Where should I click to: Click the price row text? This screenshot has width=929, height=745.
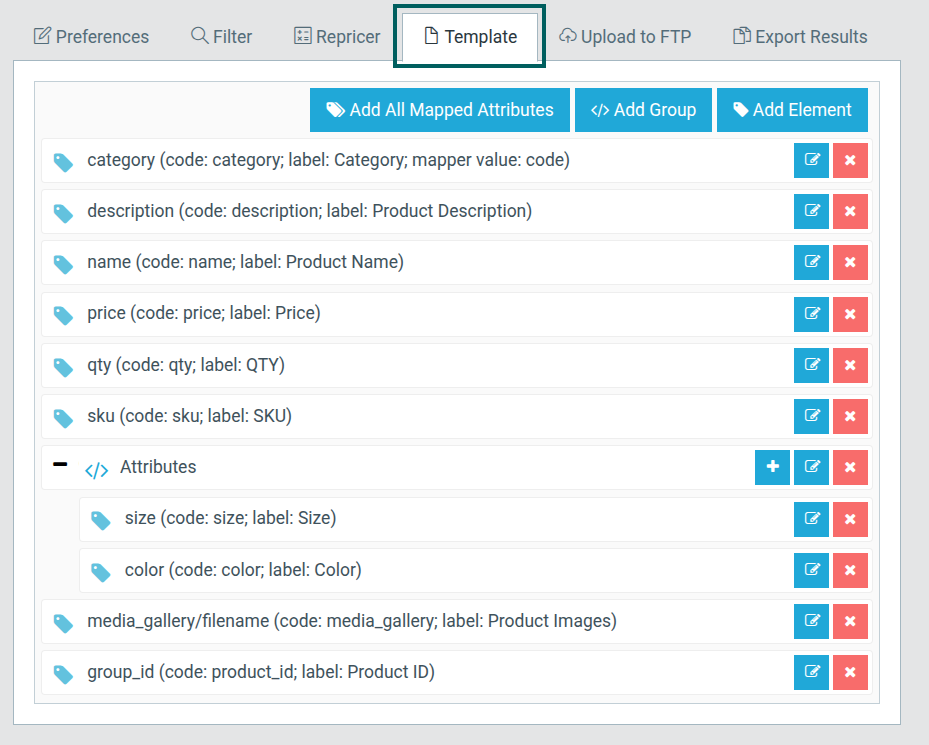tap(204, 314)
